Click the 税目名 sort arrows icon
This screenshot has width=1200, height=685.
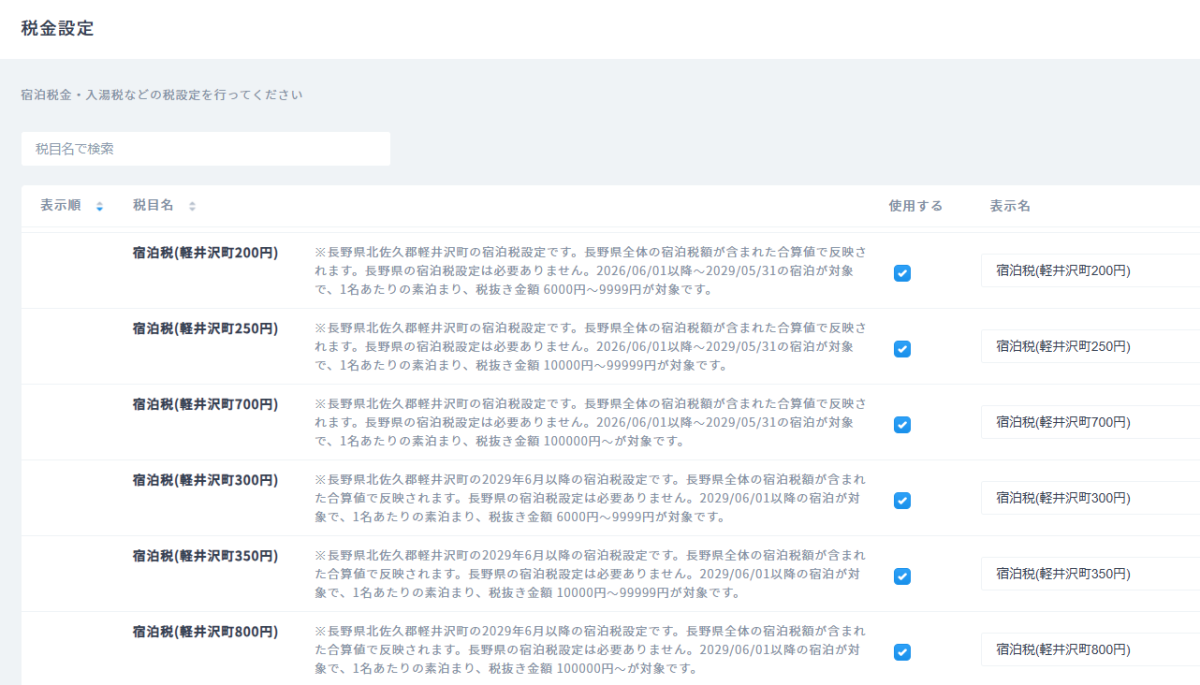[192, 206]
